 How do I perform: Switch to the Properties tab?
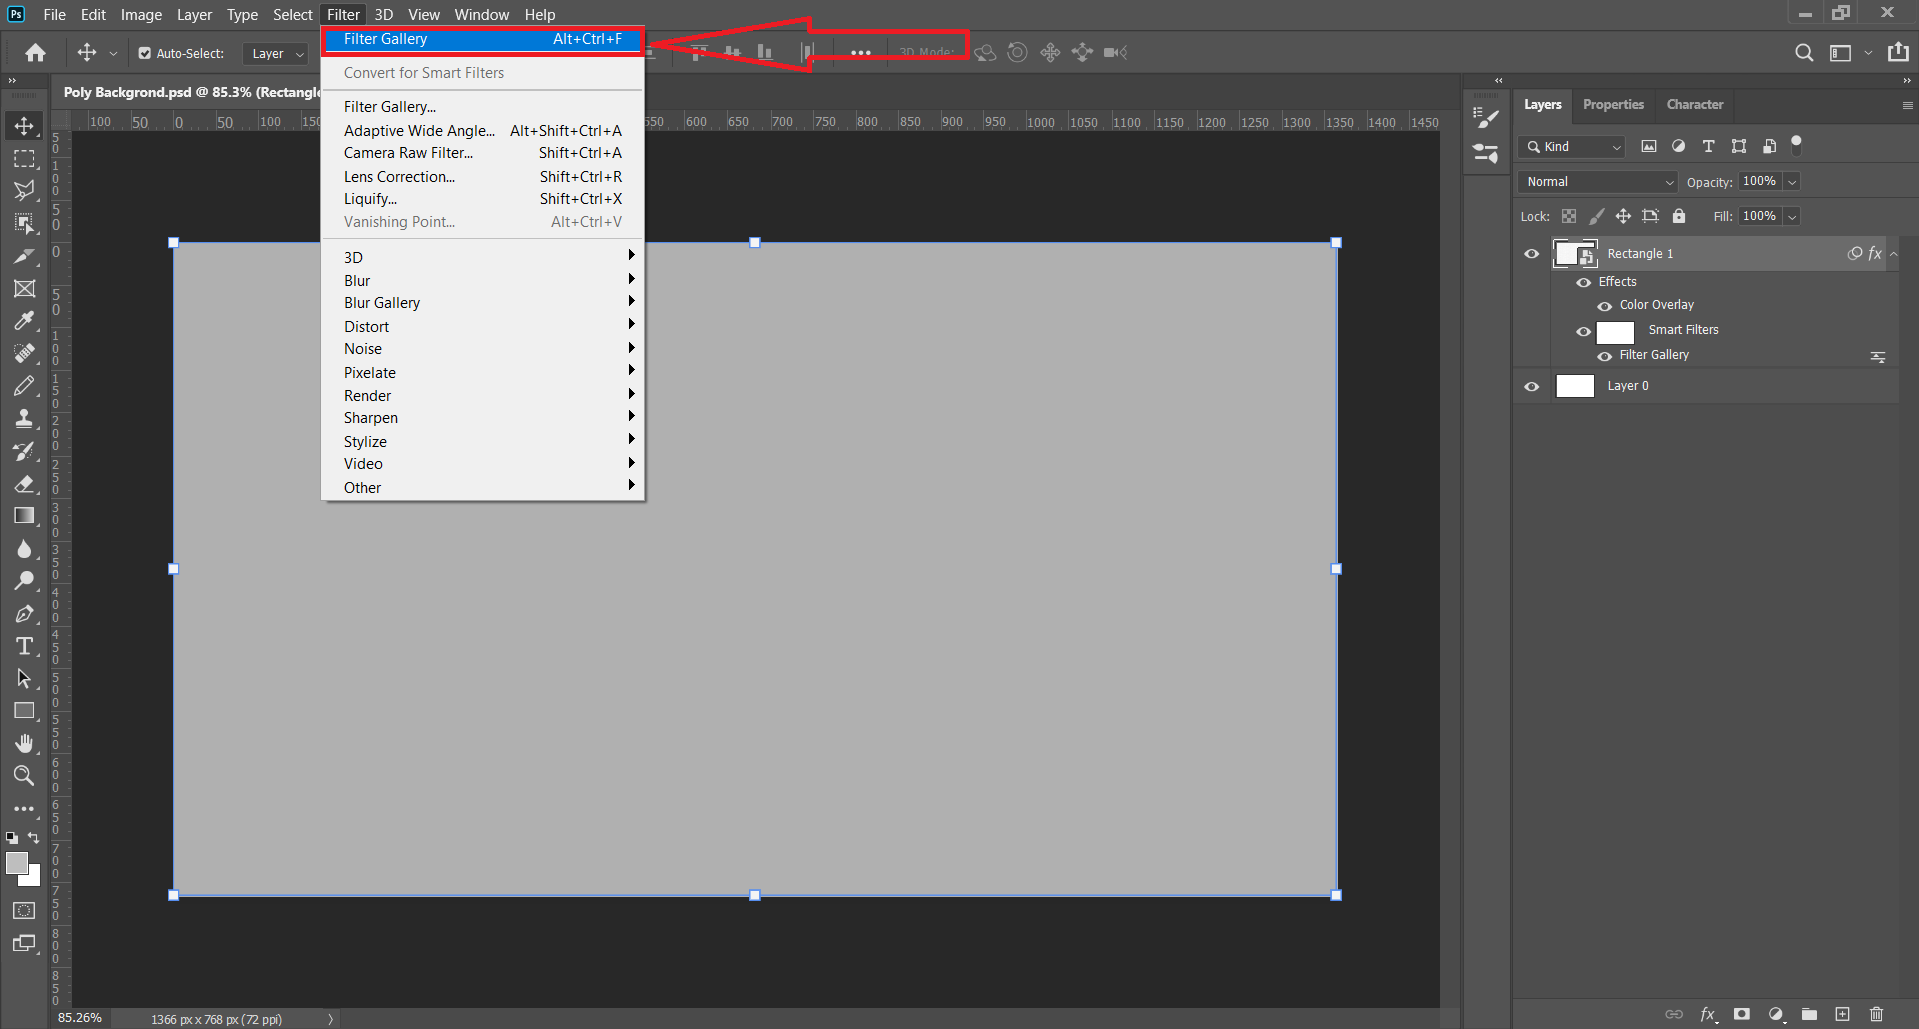click(1613, 105)
